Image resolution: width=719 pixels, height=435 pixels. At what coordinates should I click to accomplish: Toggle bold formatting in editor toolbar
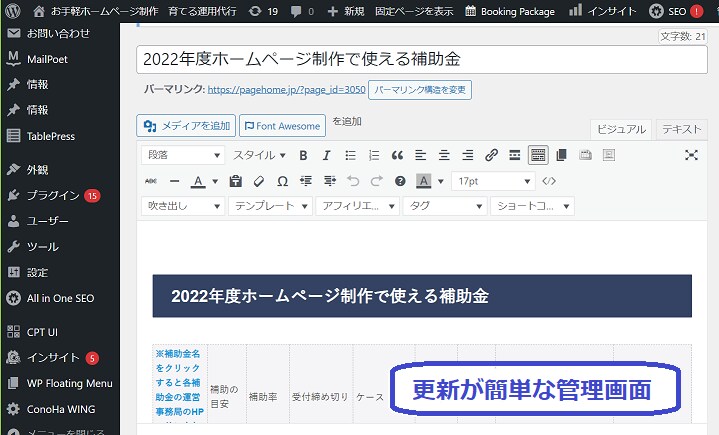coord(303,155)
